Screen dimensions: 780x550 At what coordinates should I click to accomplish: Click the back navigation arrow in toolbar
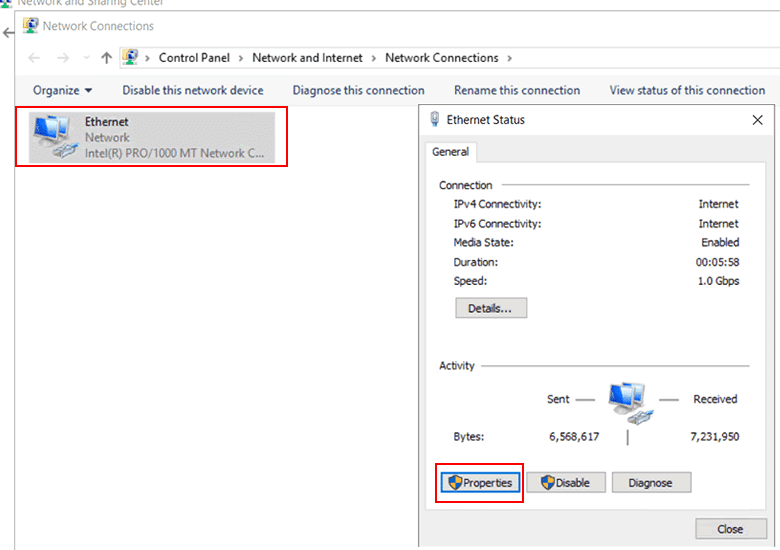tap(34, 58)
